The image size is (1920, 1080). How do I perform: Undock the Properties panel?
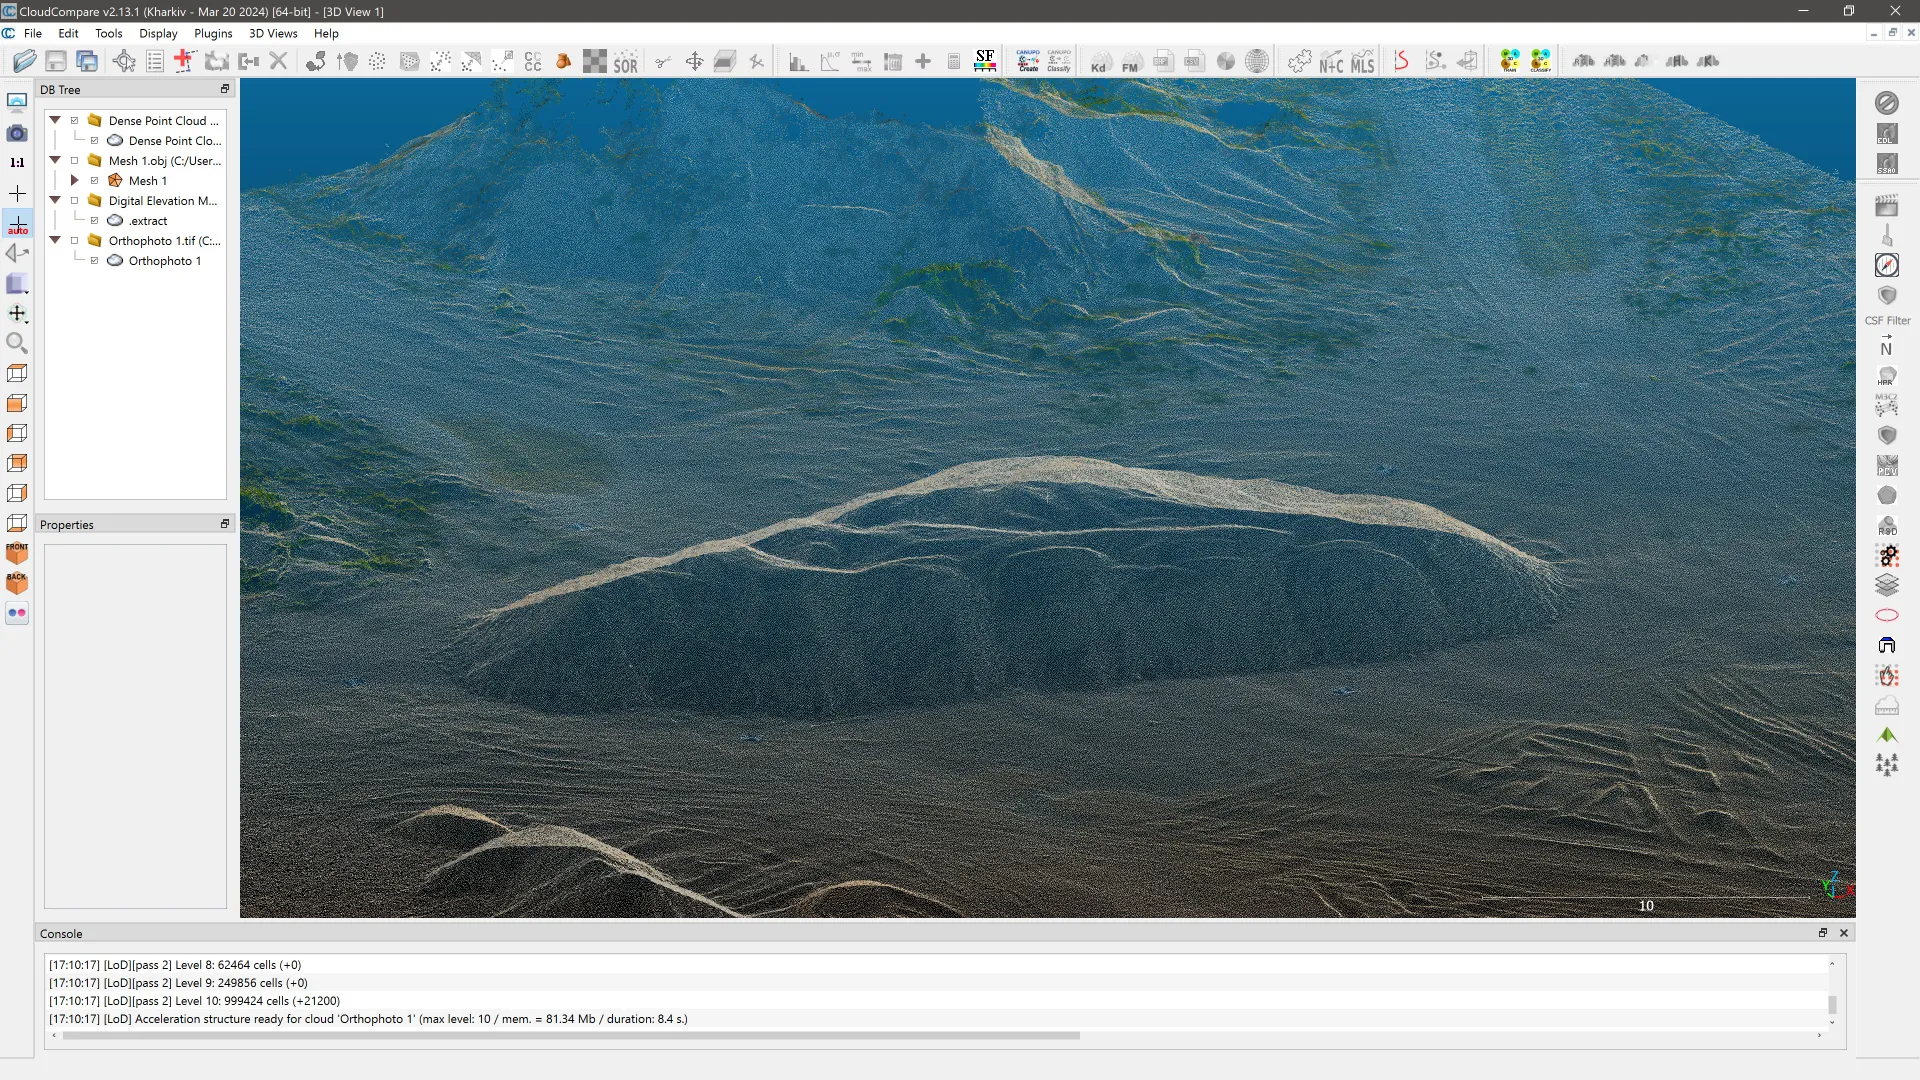[x=225, y=524]
